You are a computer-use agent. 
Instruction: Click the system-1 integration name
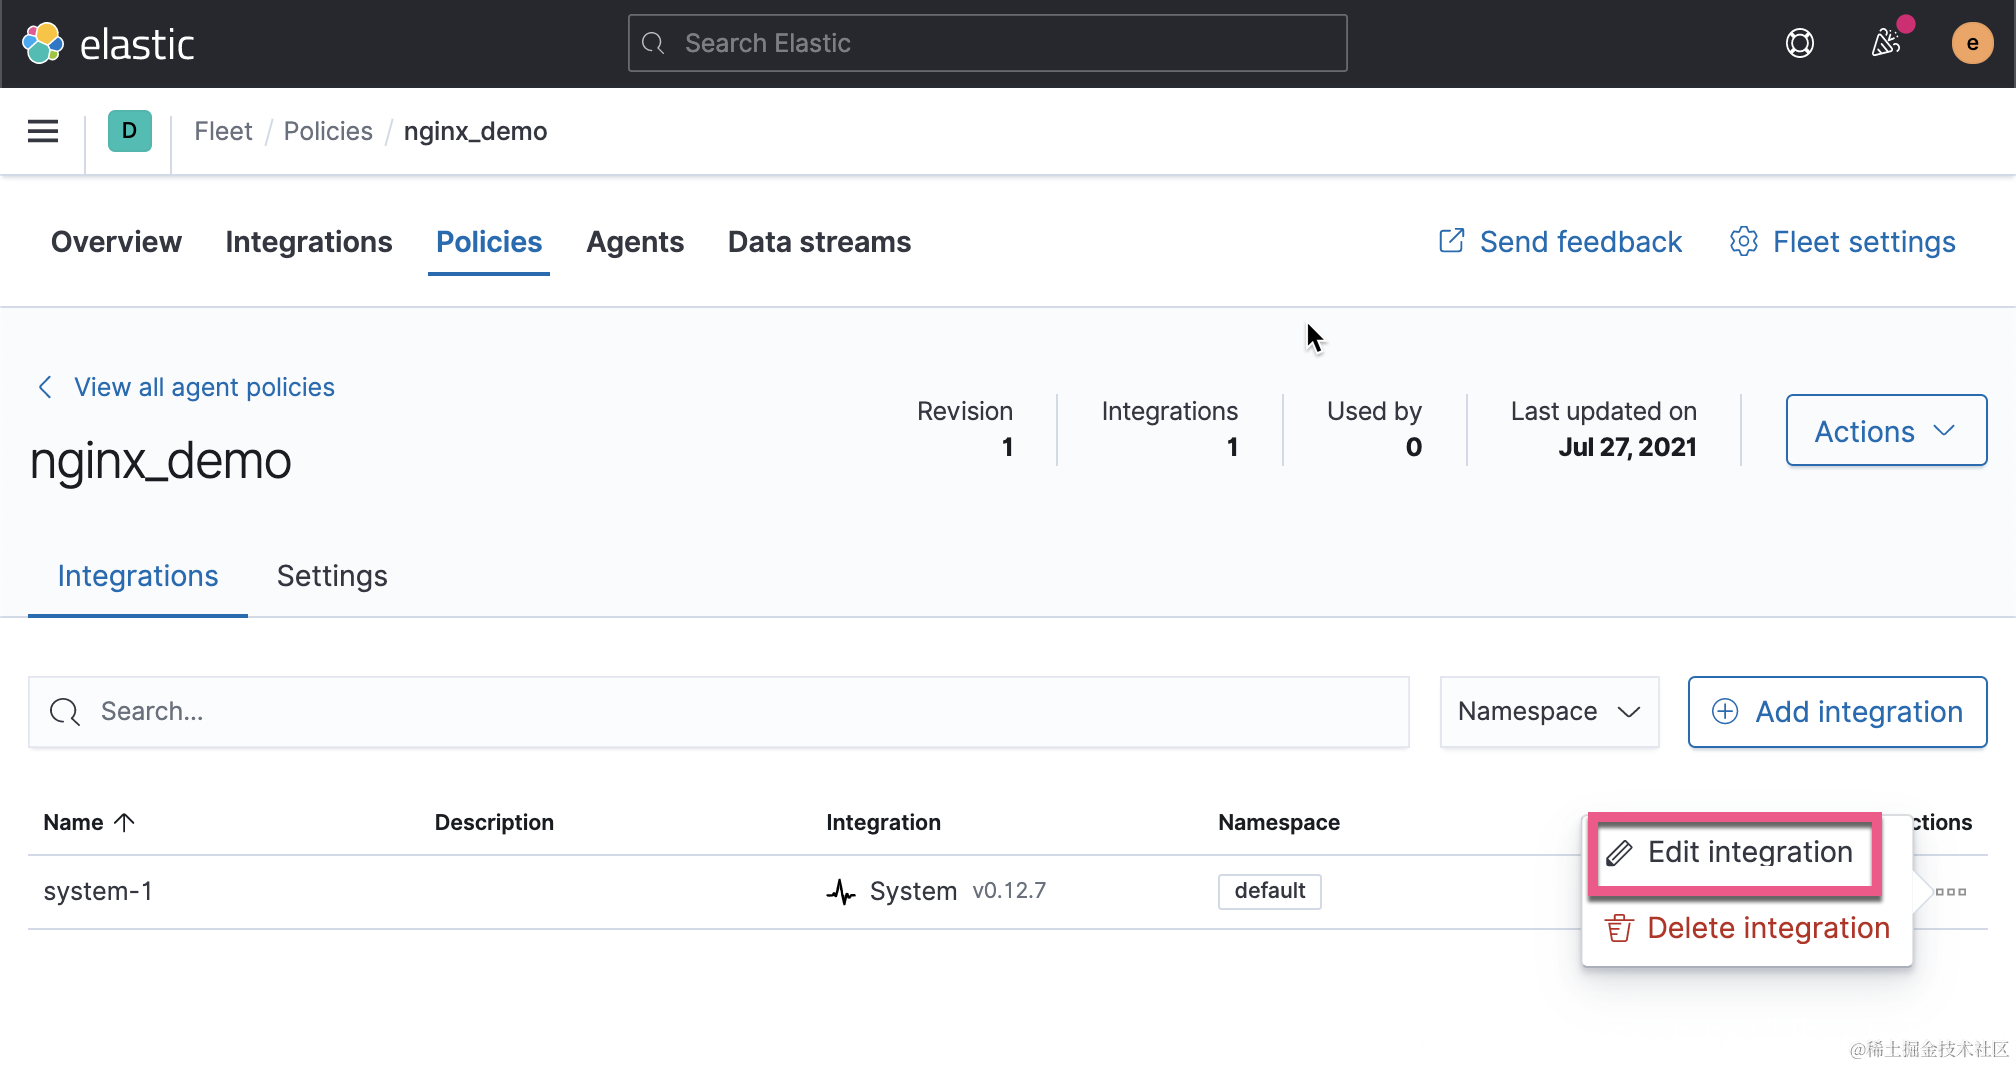pos(98,891)
